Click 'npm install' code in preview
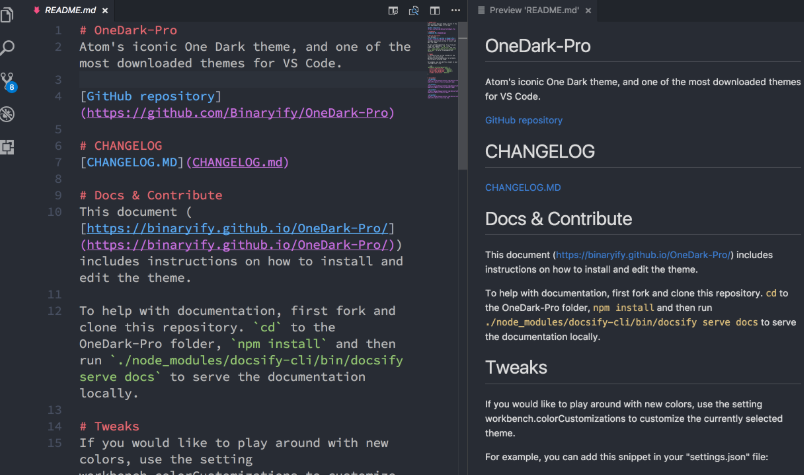 click(624, 308)
